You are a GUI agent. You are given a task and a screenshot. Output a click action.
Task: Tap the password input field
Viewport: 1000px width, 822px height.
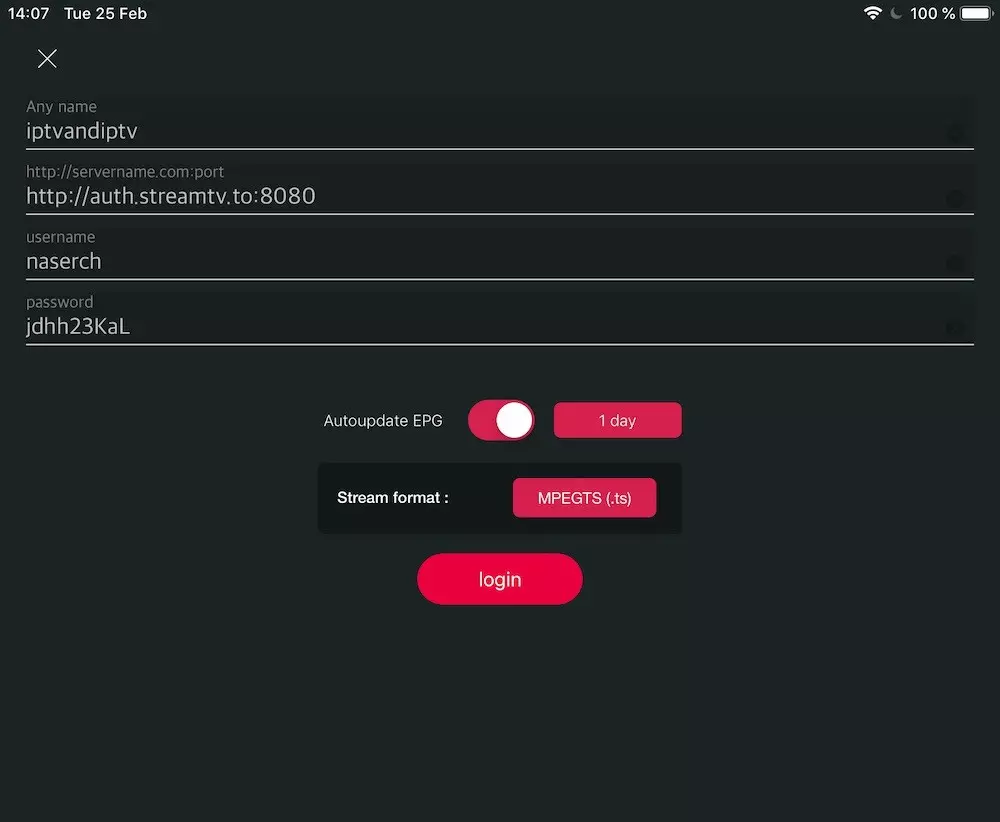[x=450, y=326]
